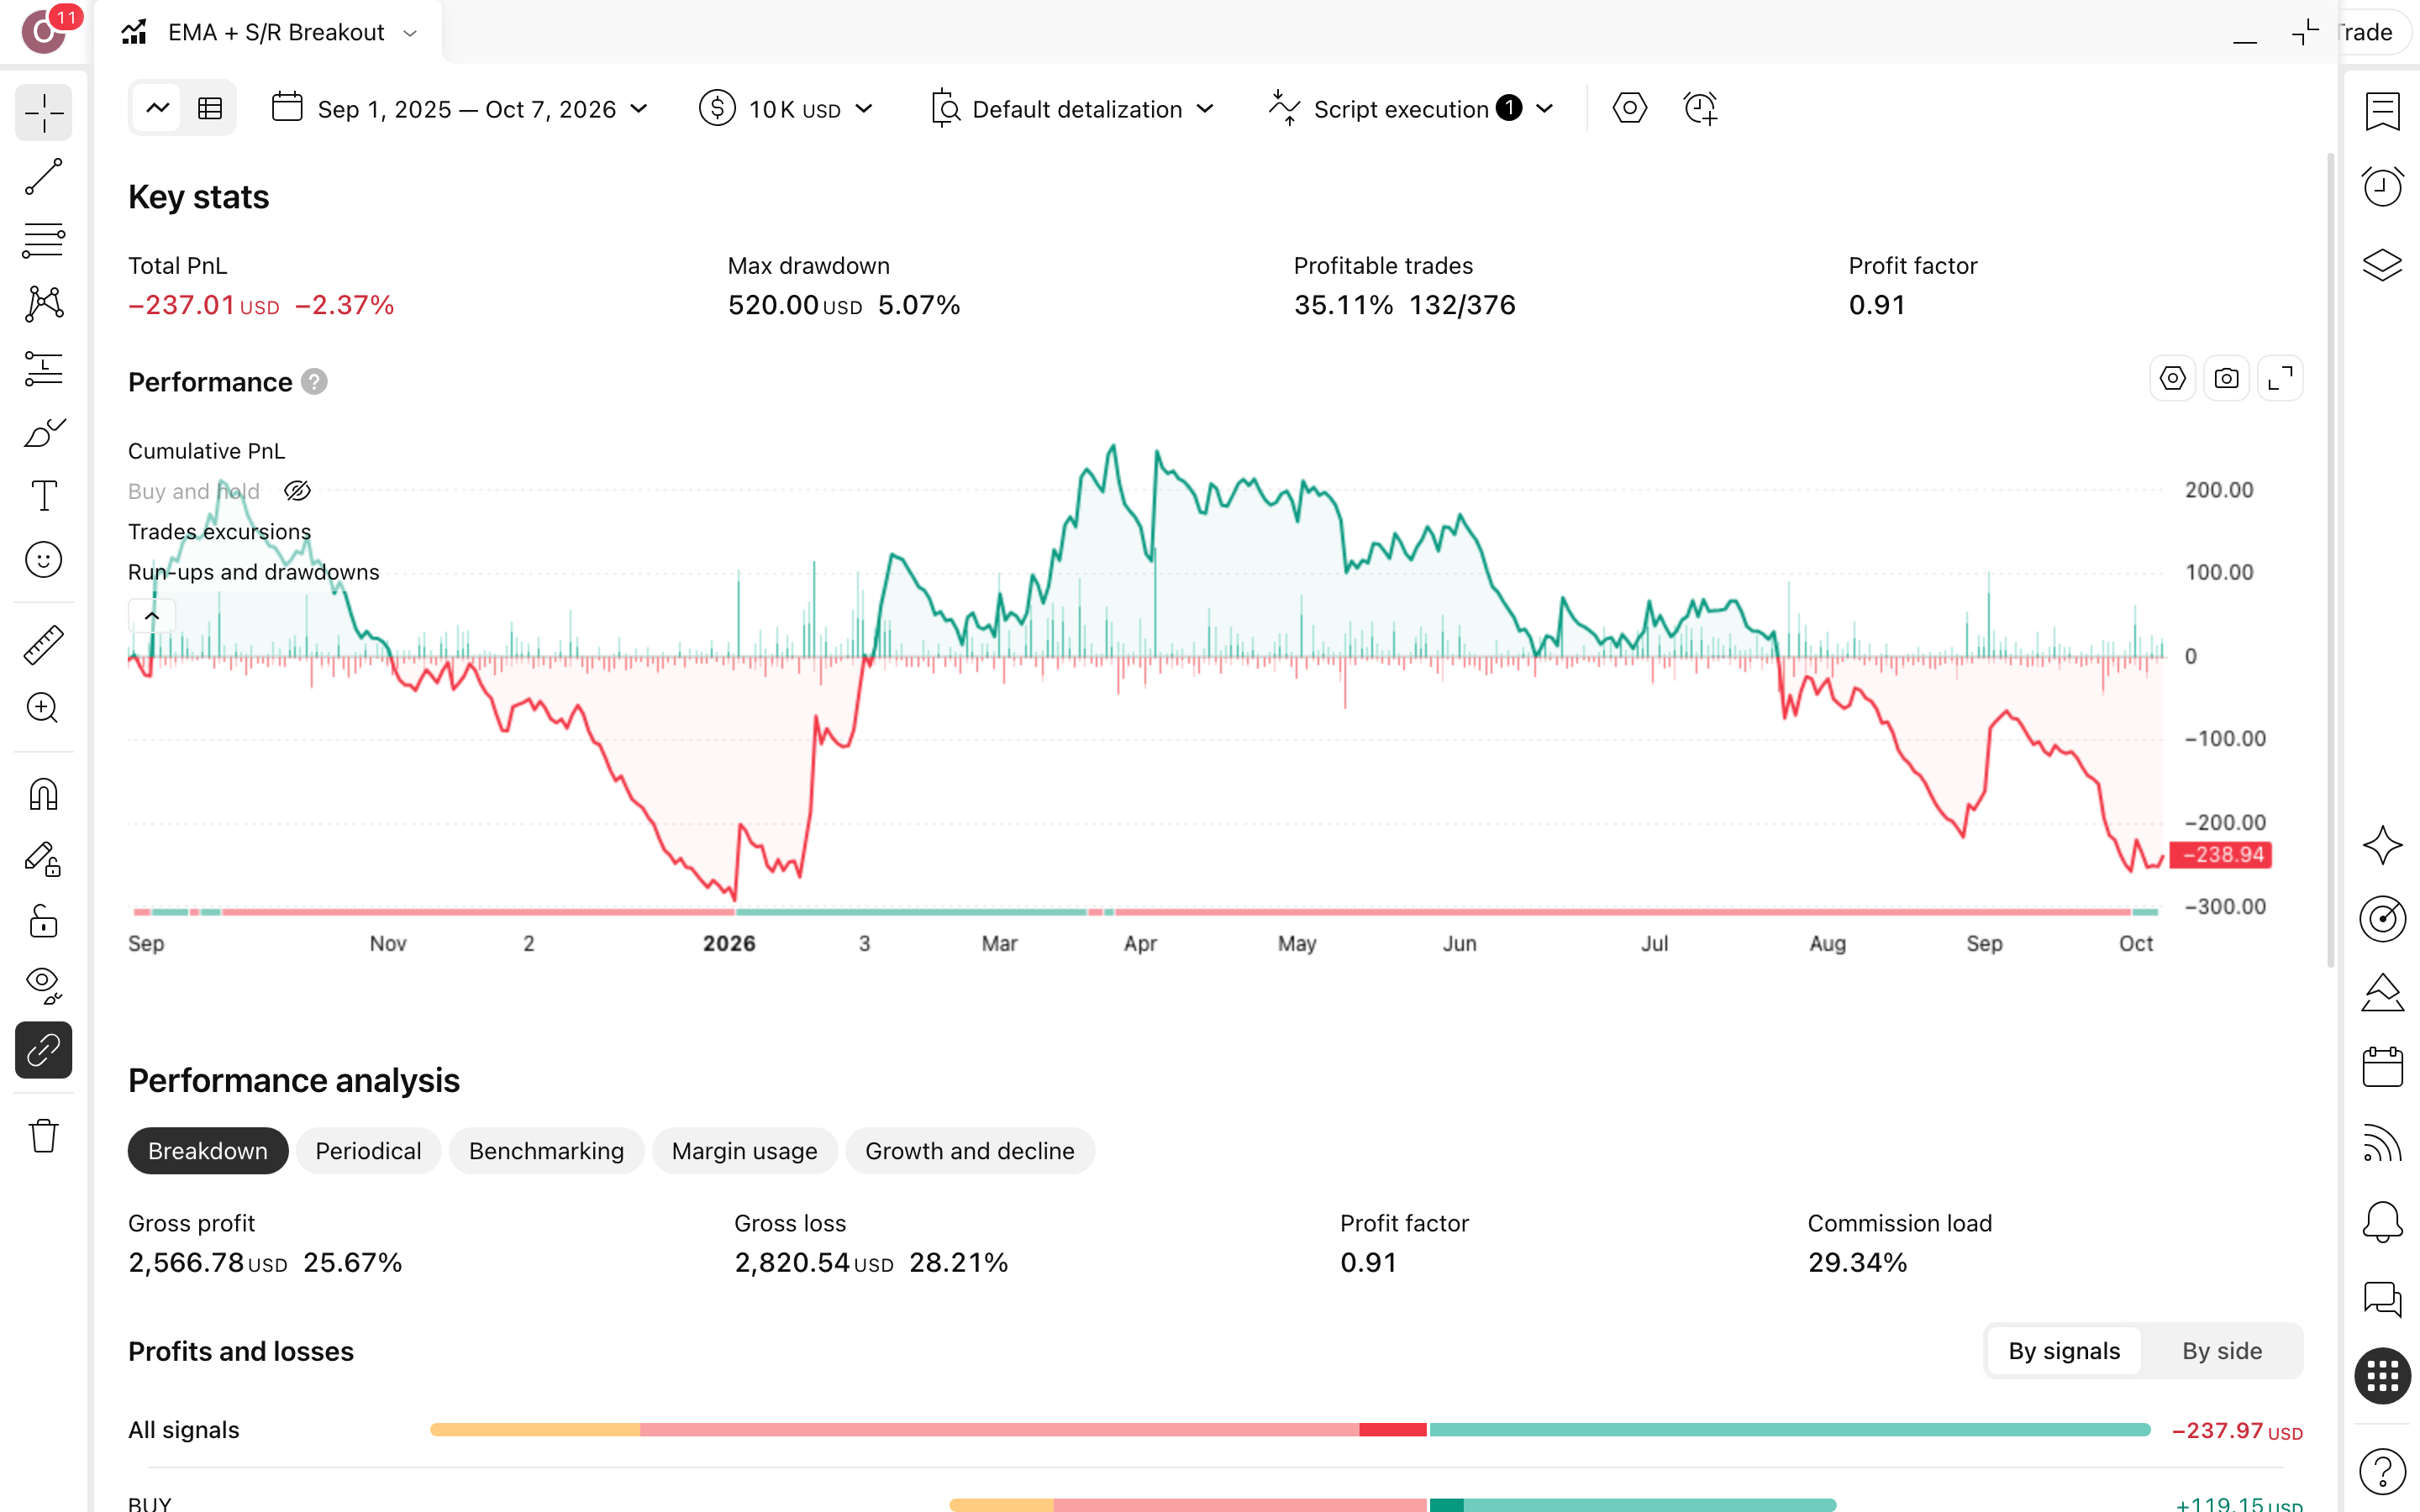
Task: Toggle Buy and hold visibility eye
Action: (297, 491)
